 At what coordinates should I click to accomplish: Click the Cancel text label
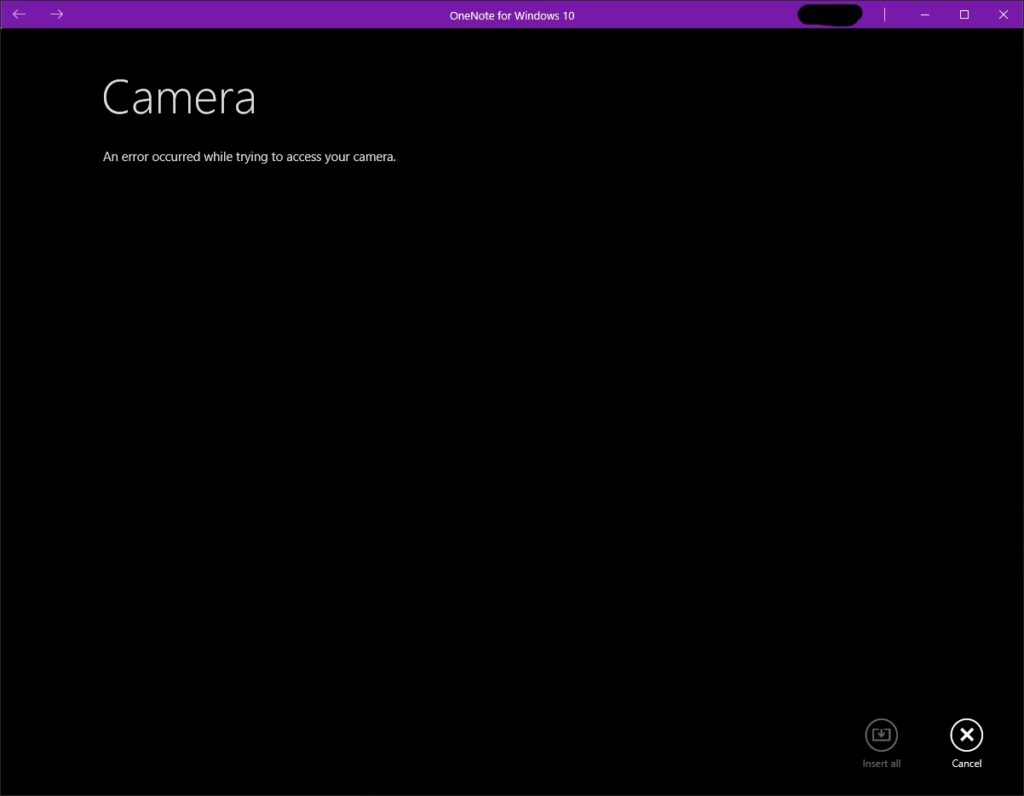tap(966, 764)
